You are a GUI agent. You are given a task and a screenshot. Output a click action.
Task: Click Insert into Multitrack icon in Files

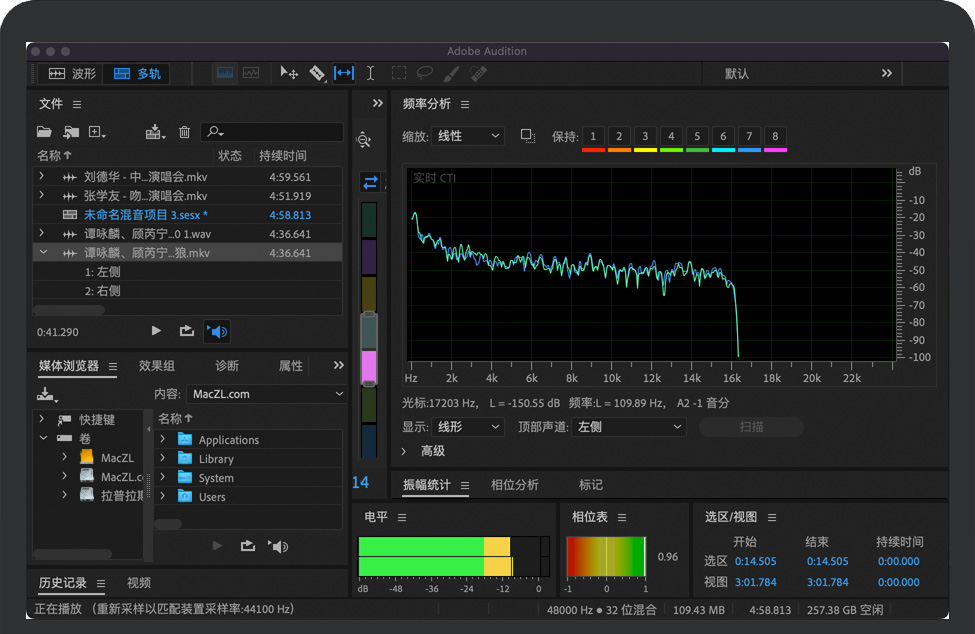(x=154, y=132)
